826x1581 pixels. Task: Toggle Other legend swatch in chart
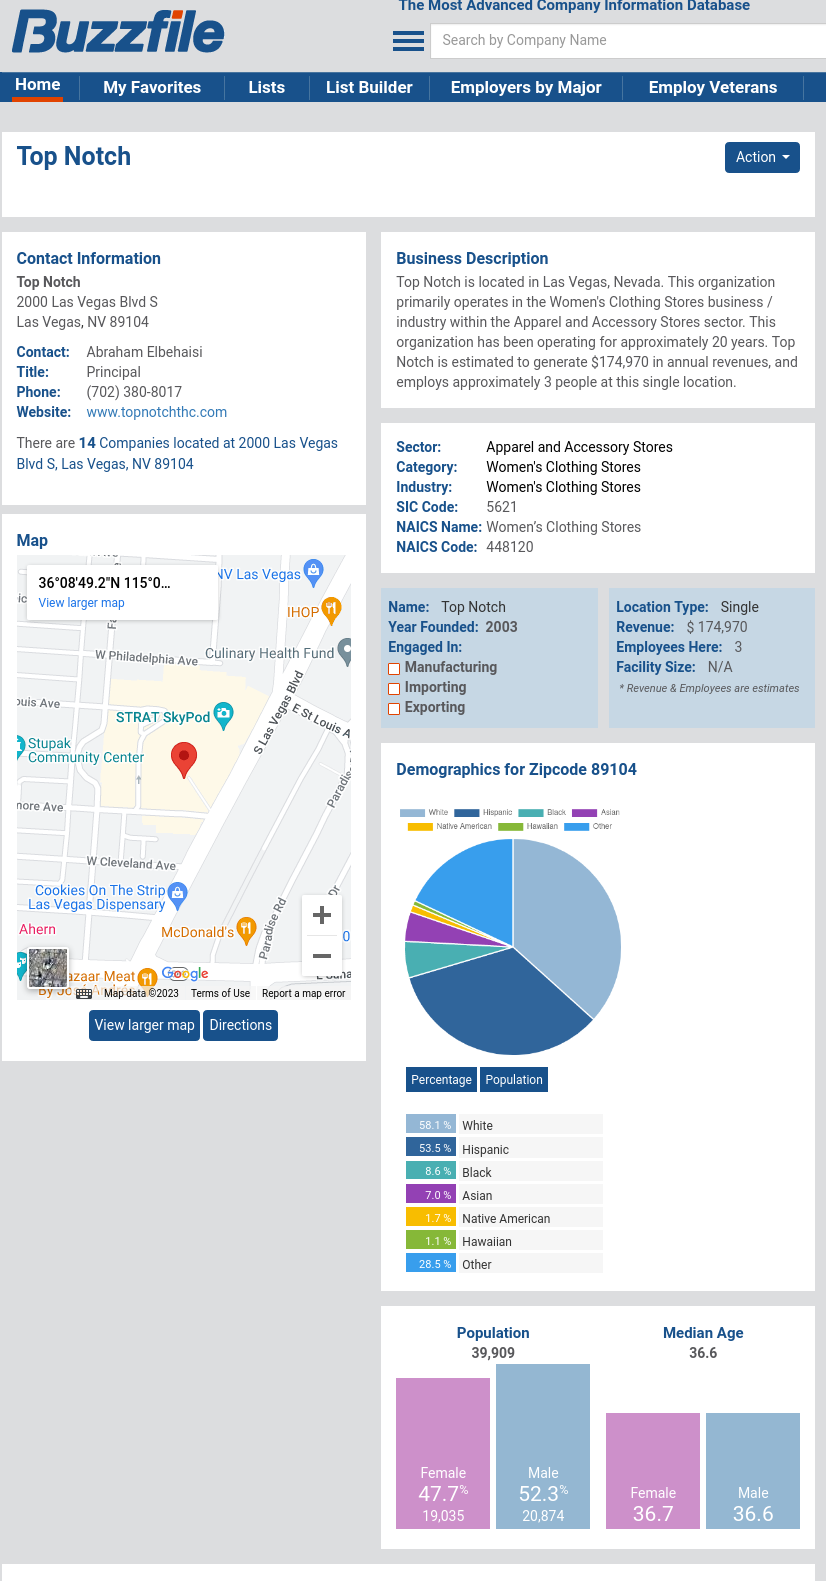(x=577, y=827)
